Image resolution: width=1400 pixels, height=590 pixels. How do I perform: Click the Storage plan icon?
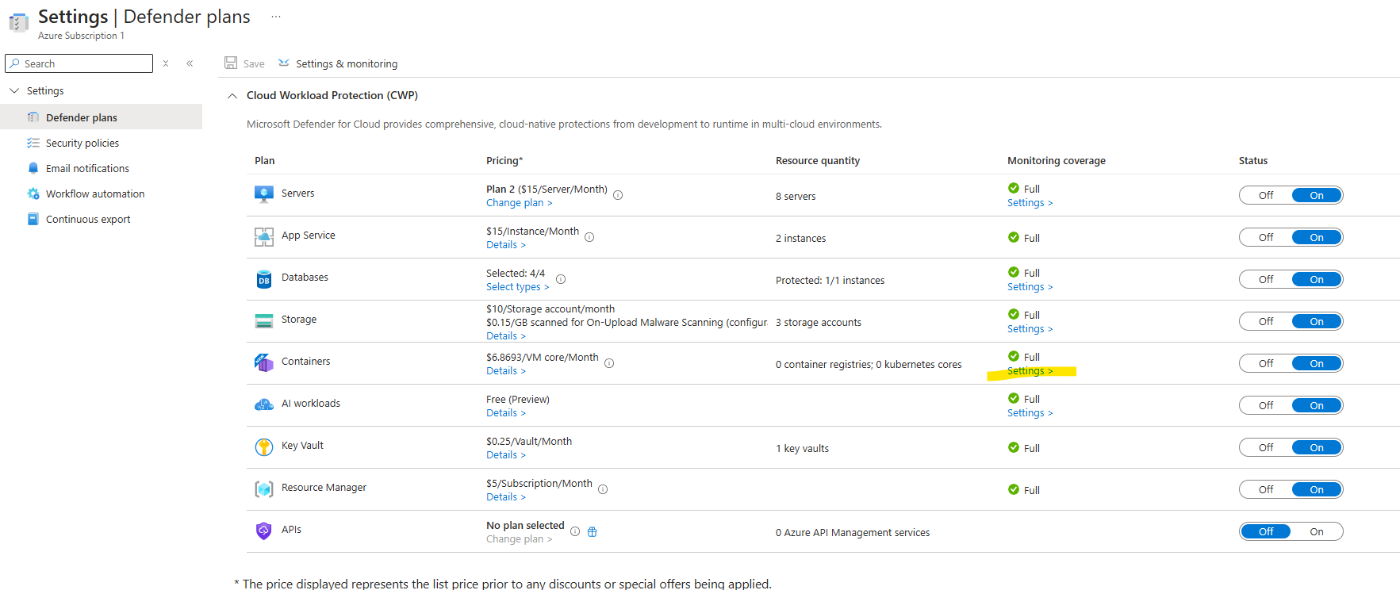264,321
